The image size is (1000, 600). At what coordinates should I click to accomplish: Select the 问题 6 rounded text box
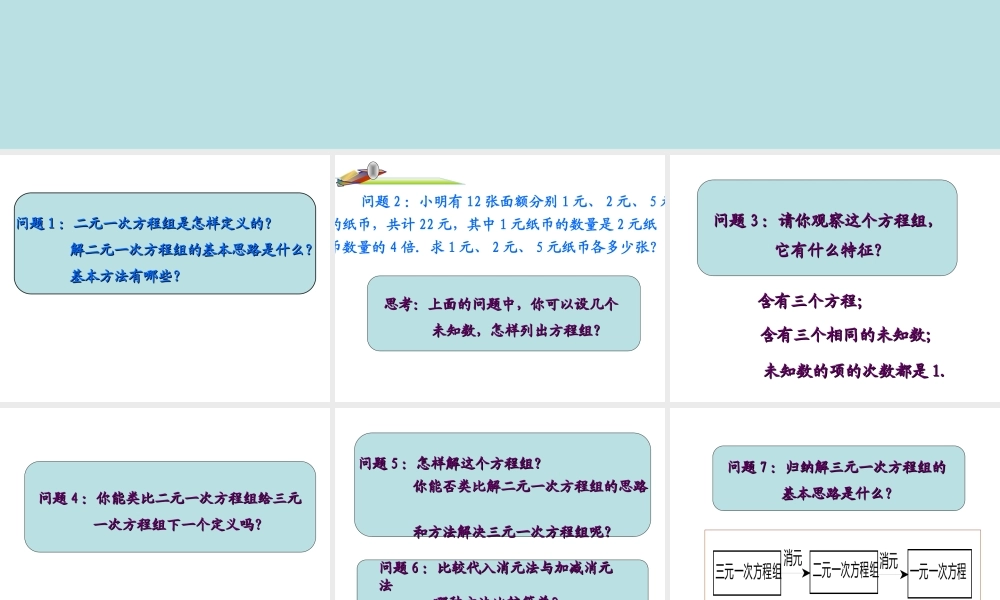pyautogui.click(x=503, y=580)
